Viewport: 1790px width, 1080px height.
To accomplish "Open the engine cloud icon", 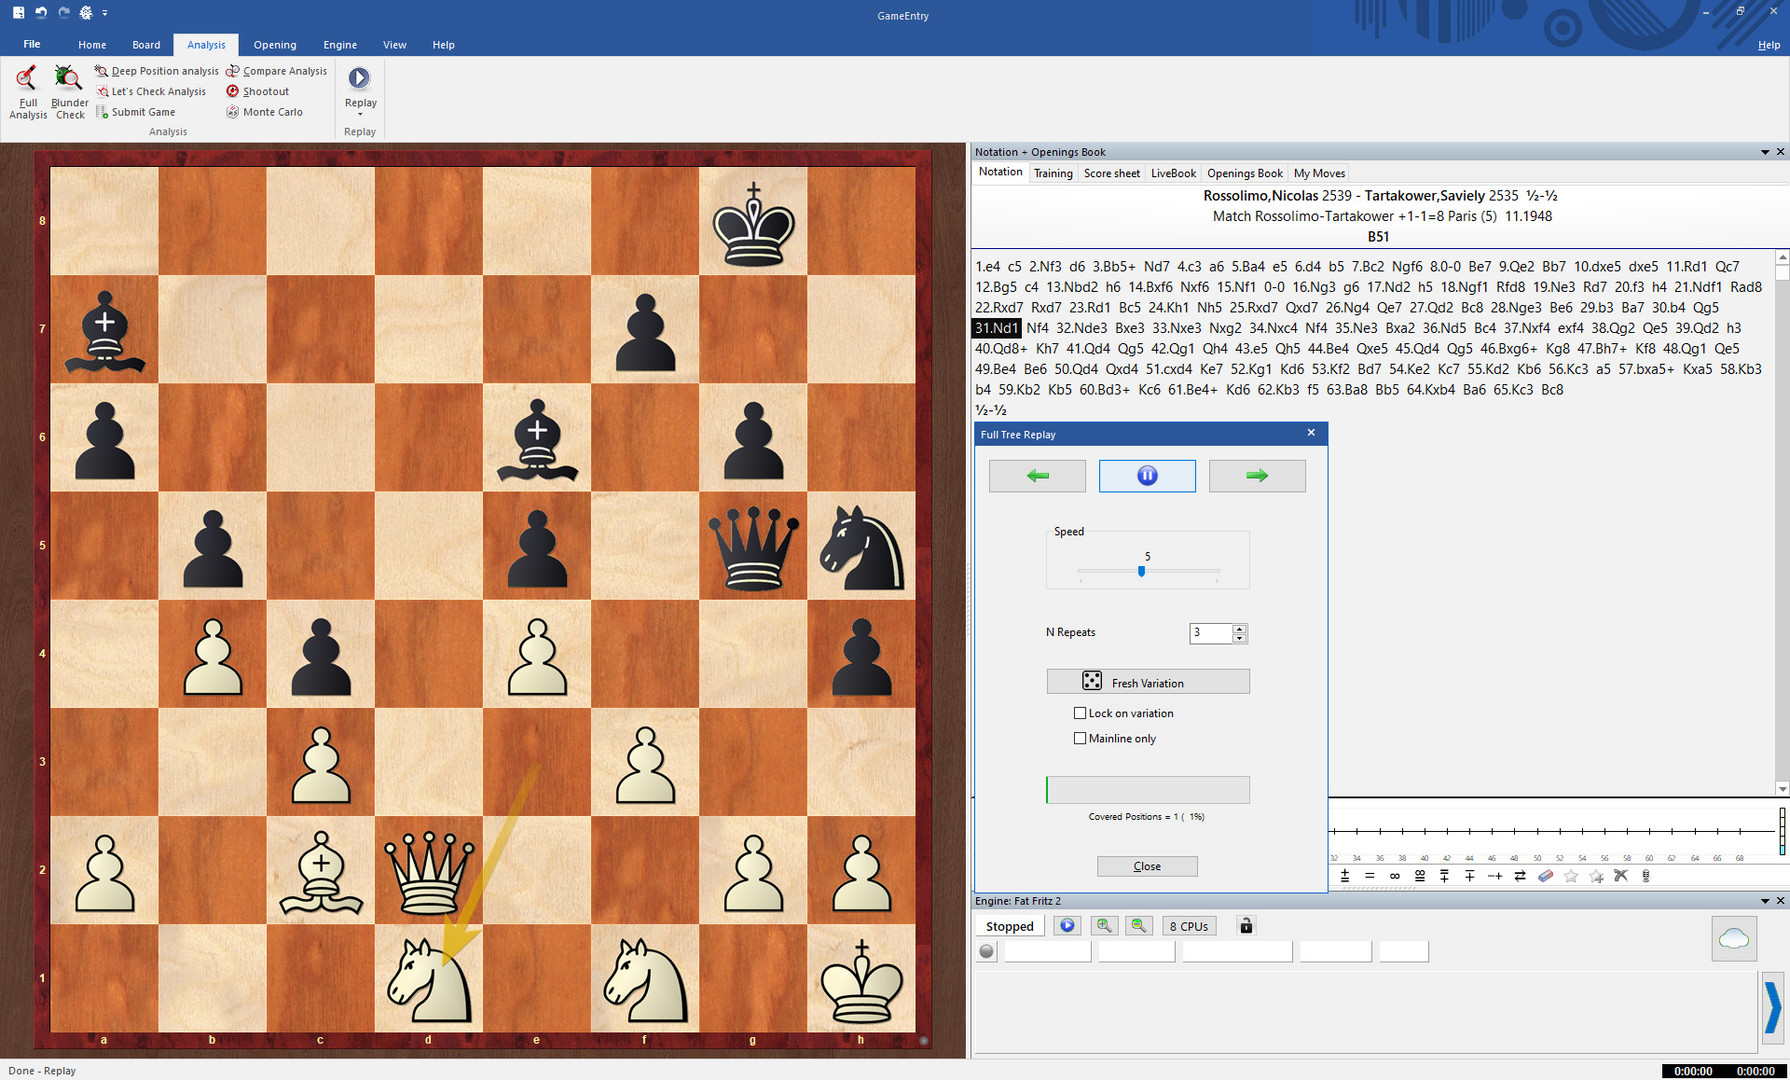I will point(1734,939).
